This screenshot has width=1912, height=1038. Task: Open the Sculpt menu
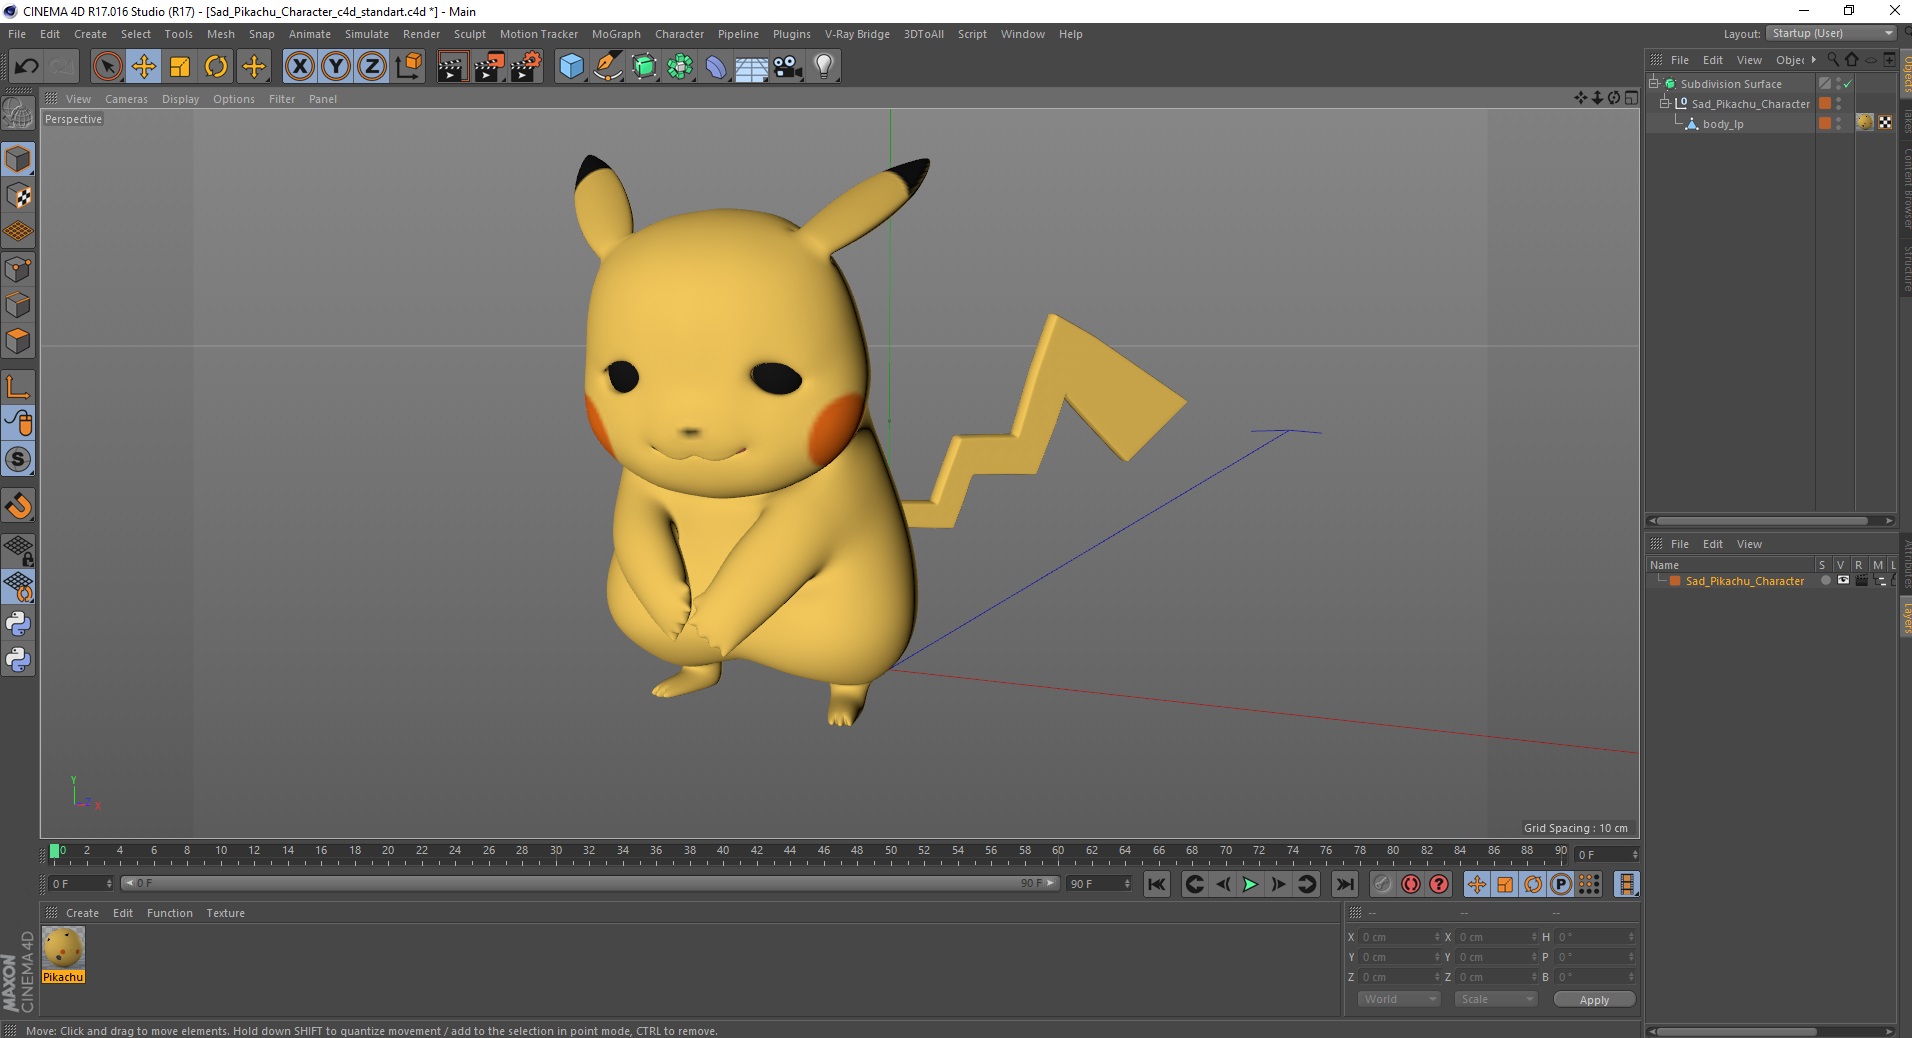tap(469, 34)
